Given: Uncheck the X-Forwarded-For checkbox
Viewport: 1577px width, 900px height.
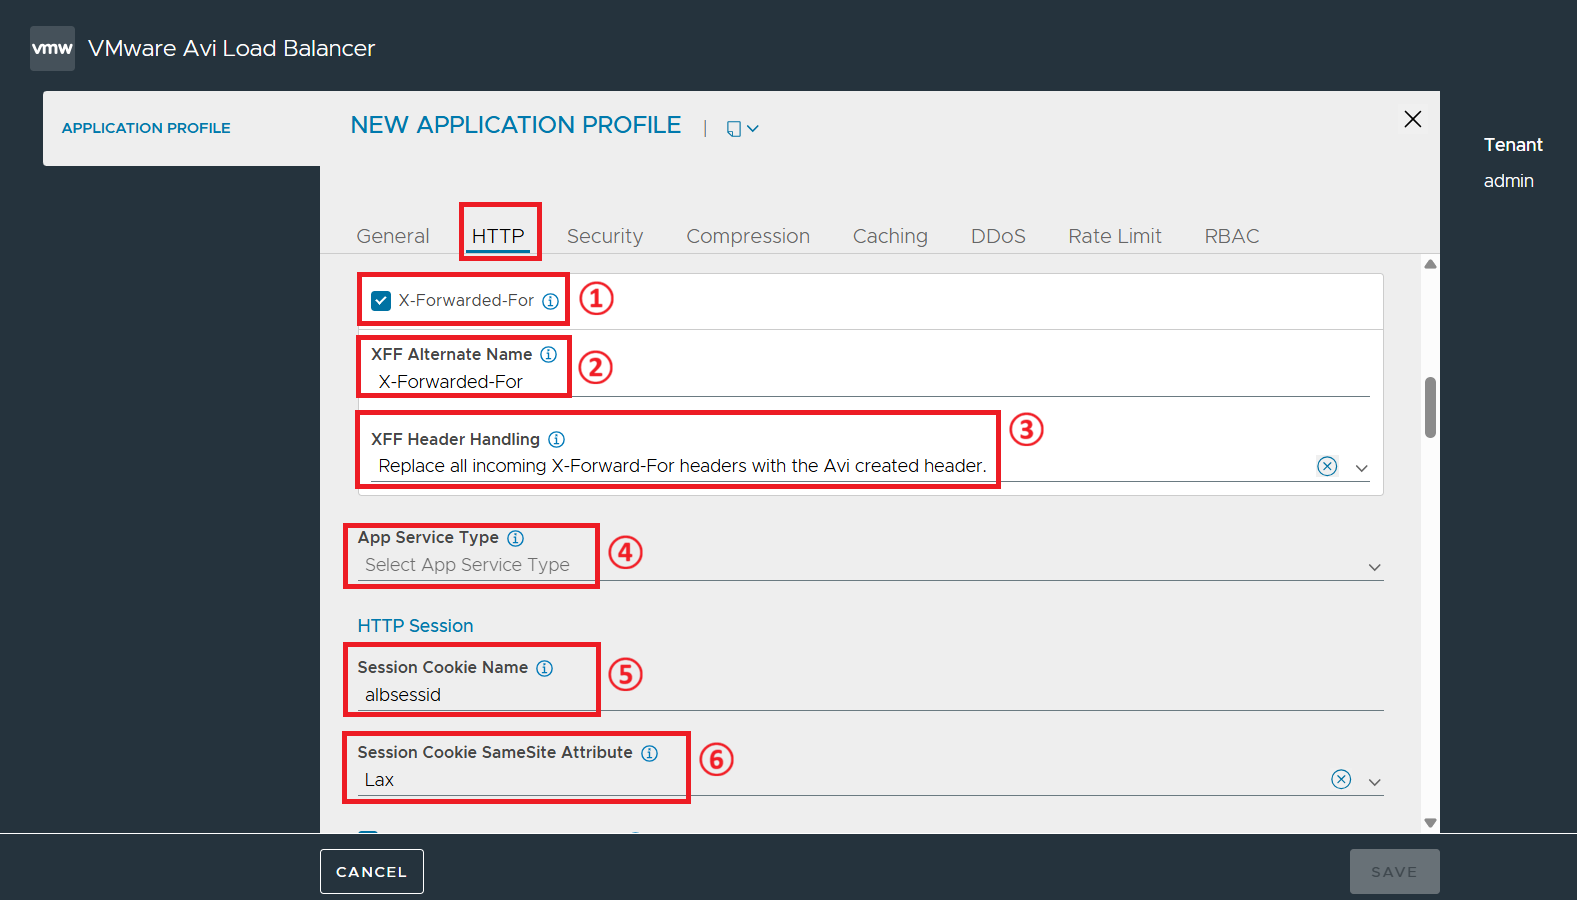Looking at the screenshot, I should (x=381, y=301).
